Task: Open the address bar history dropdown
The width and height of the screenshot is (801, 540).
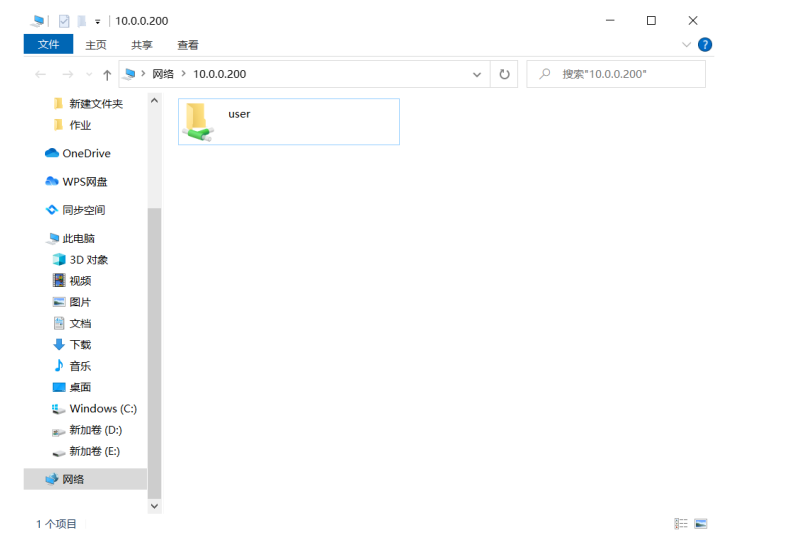Action: click(x=477, y=75)
